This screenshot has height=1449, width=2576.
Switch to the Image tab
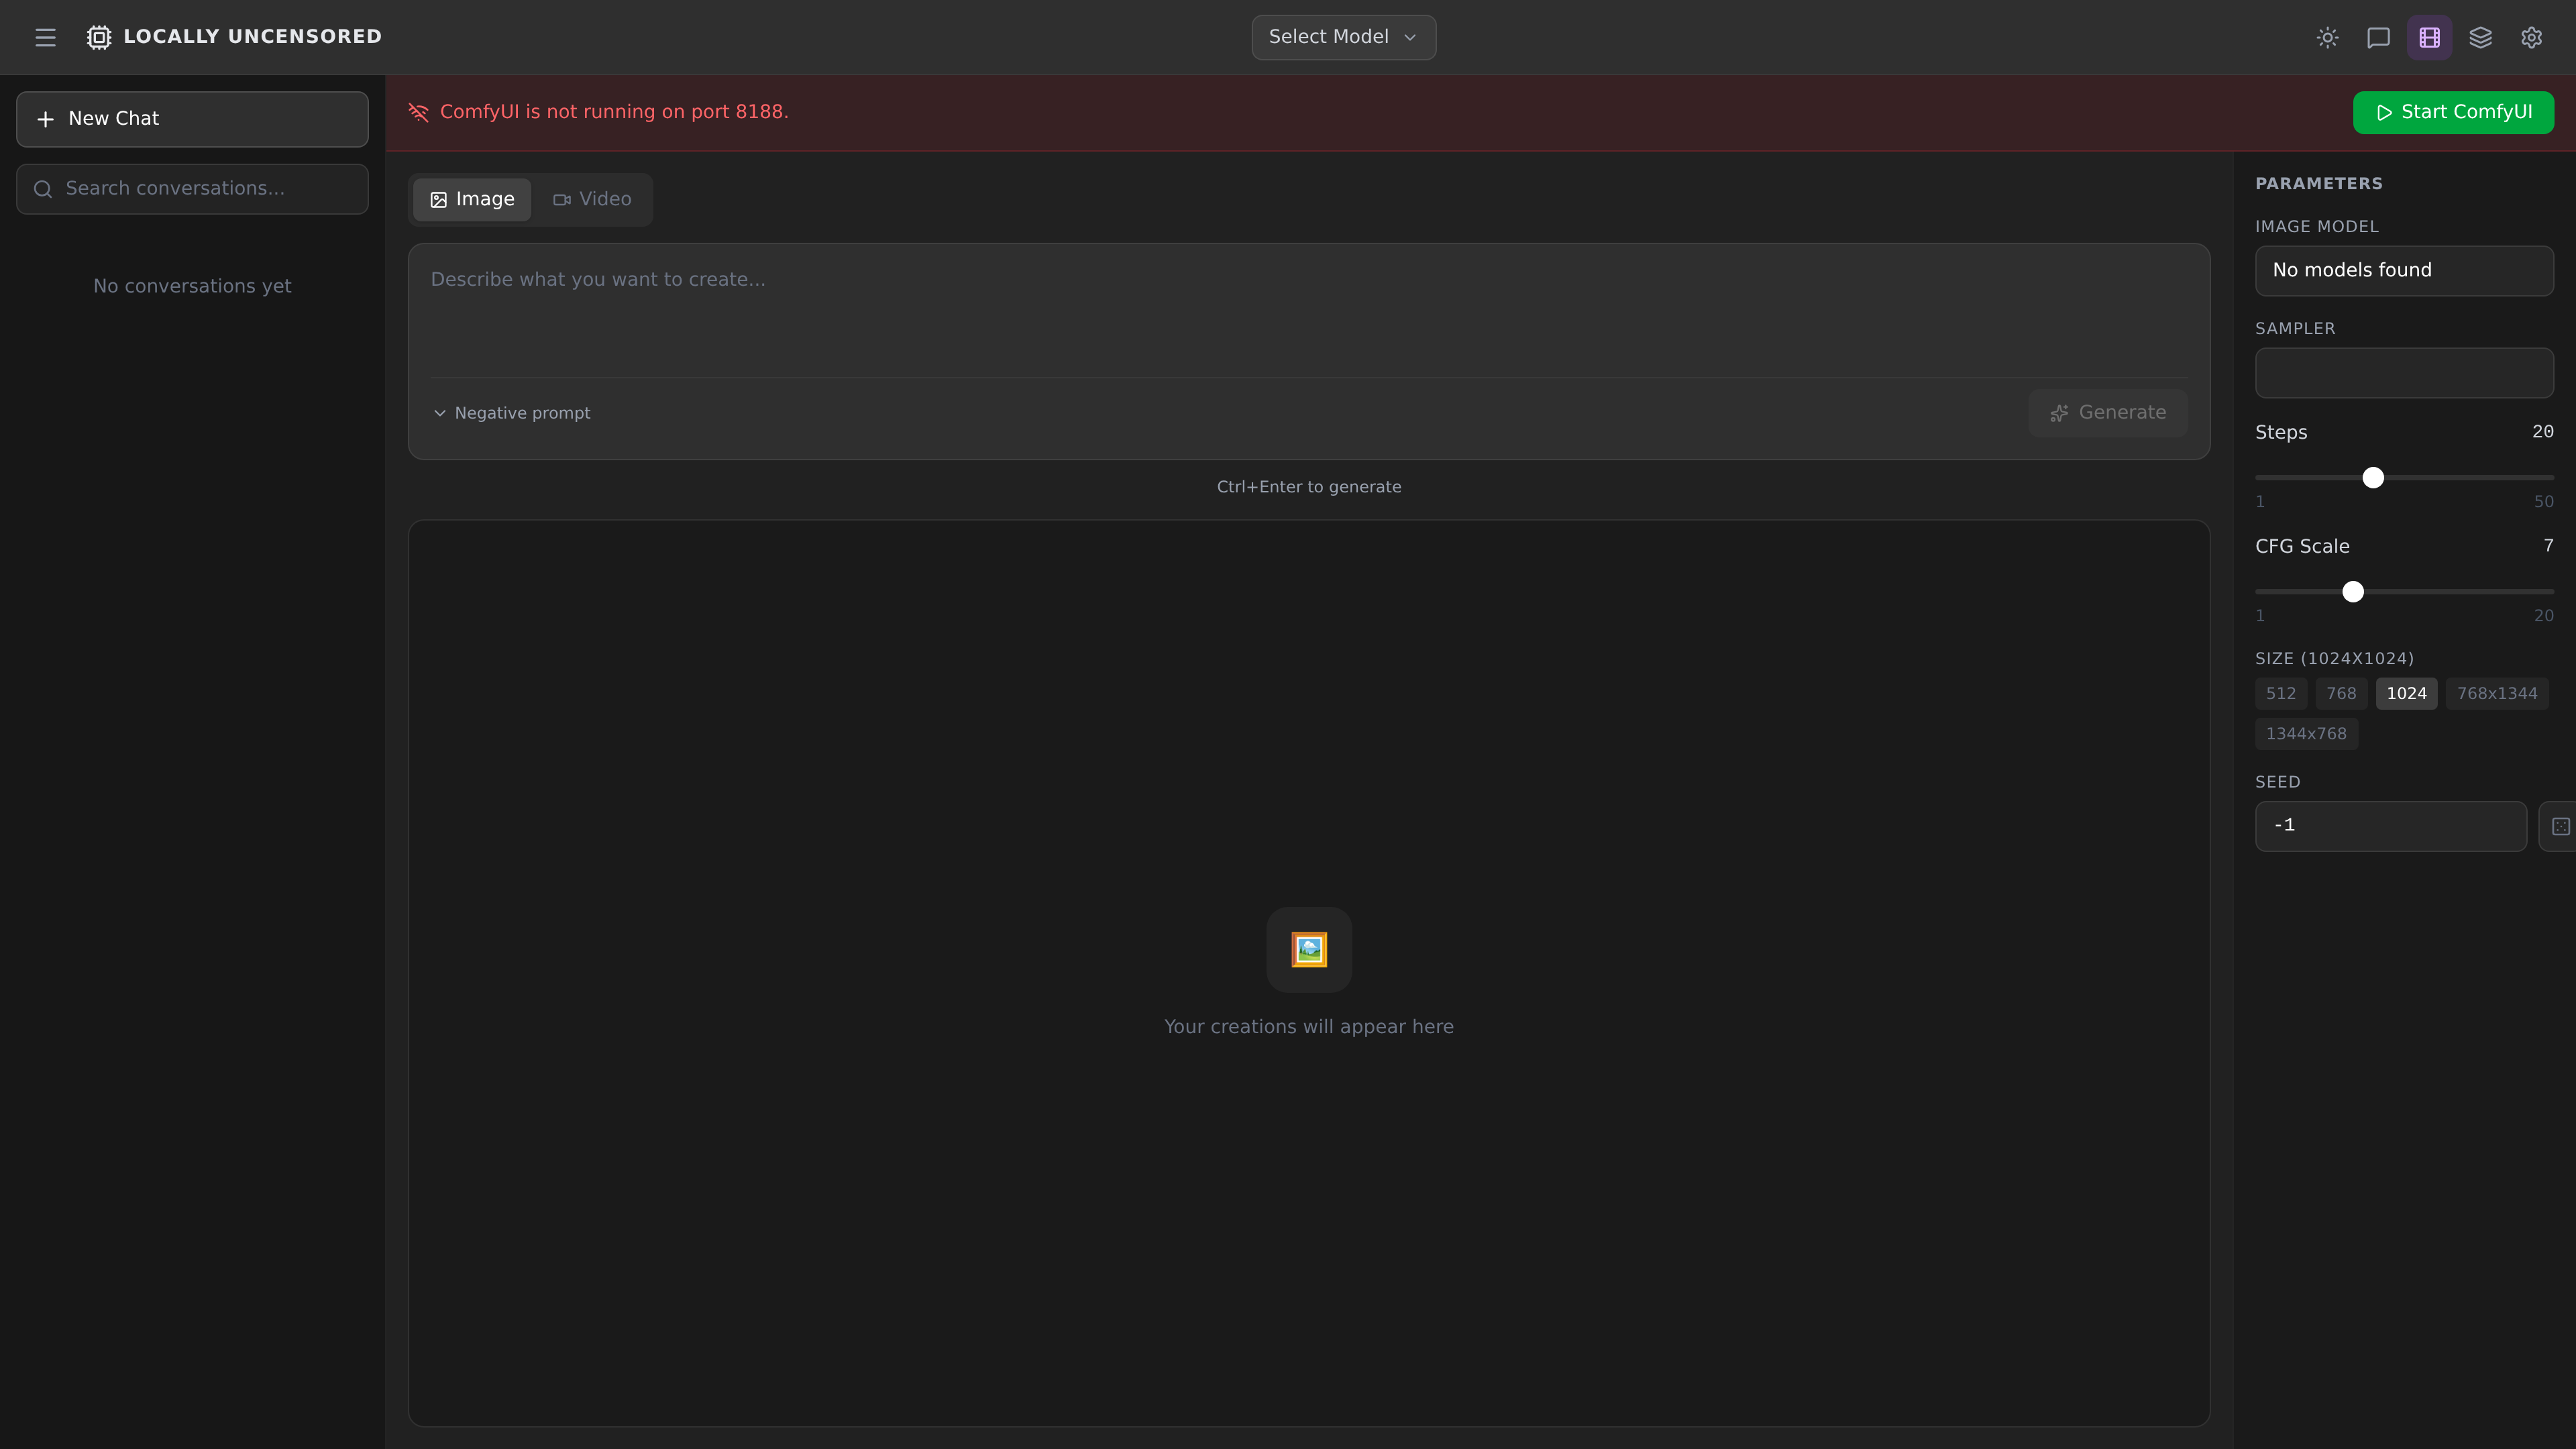coord(472,199)
